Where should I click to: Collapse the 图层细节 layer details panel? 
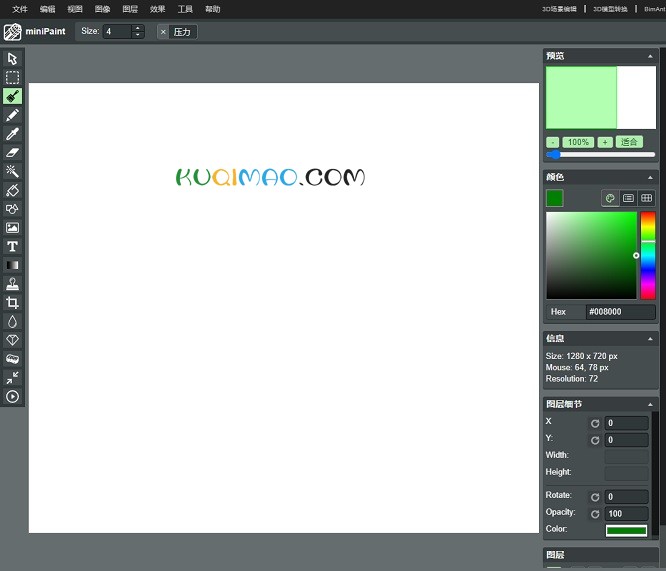(x=650, y=404)
